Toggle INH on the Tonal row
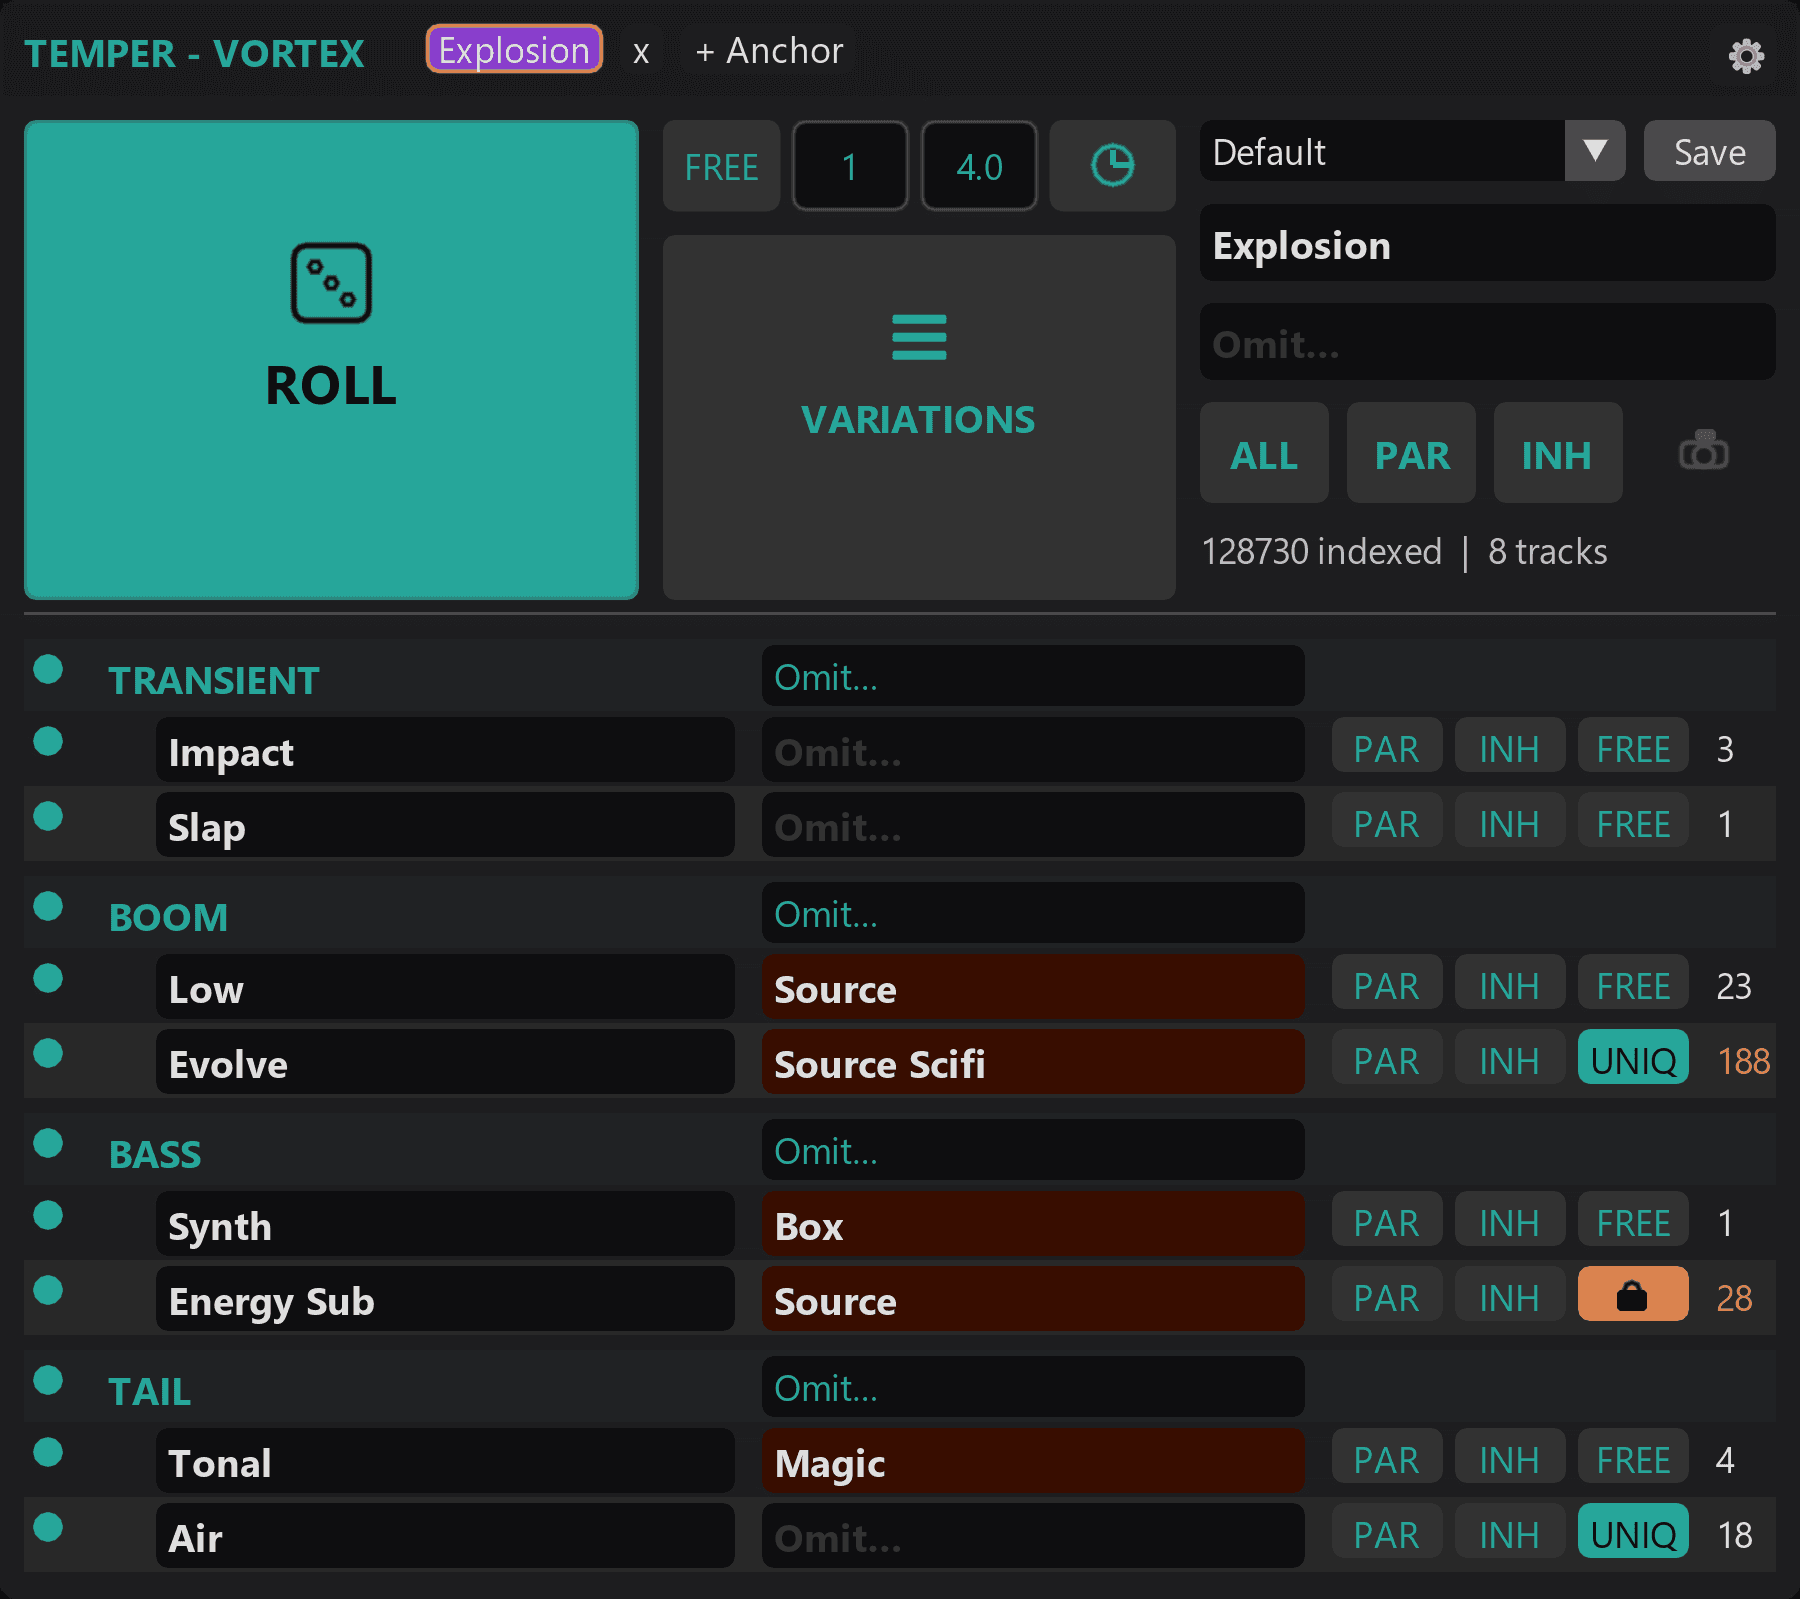The height and width of the screenshot is (1599, 1800). tap(1509, 1458)
